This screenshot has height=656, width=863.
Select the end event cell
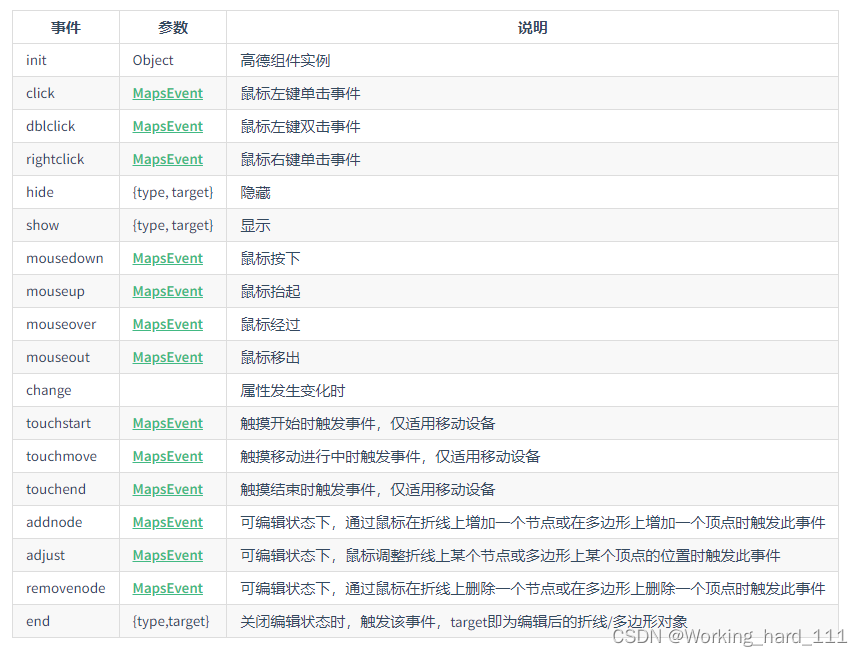66,622
